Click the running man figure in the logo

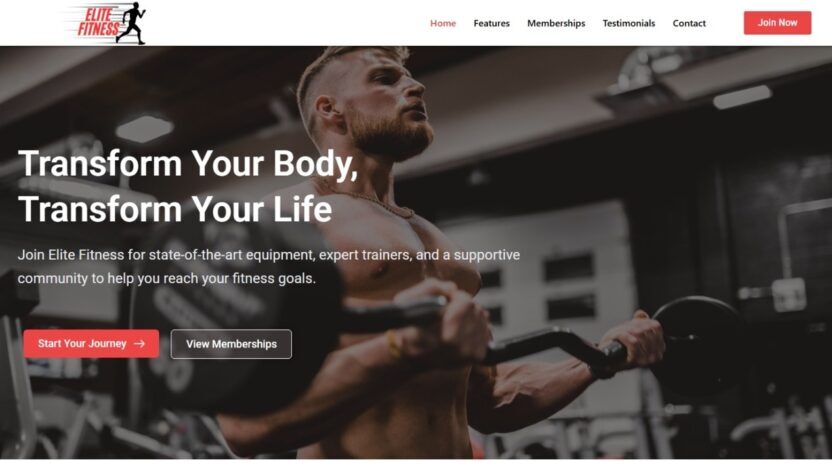click(x=132, y=23)
